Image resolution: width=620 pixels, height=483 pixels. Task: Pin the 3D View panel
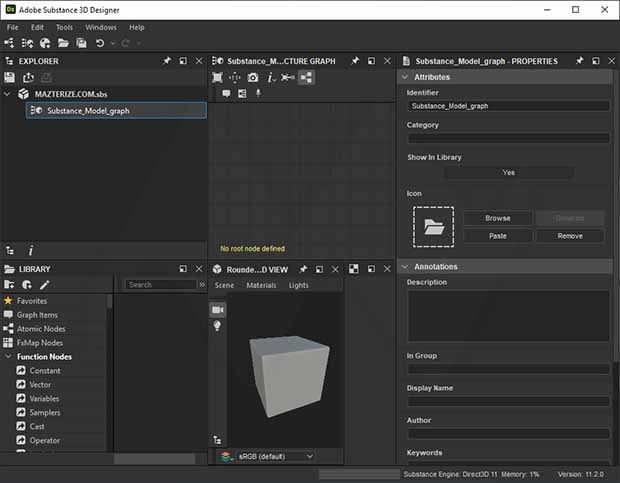point(303,269)
